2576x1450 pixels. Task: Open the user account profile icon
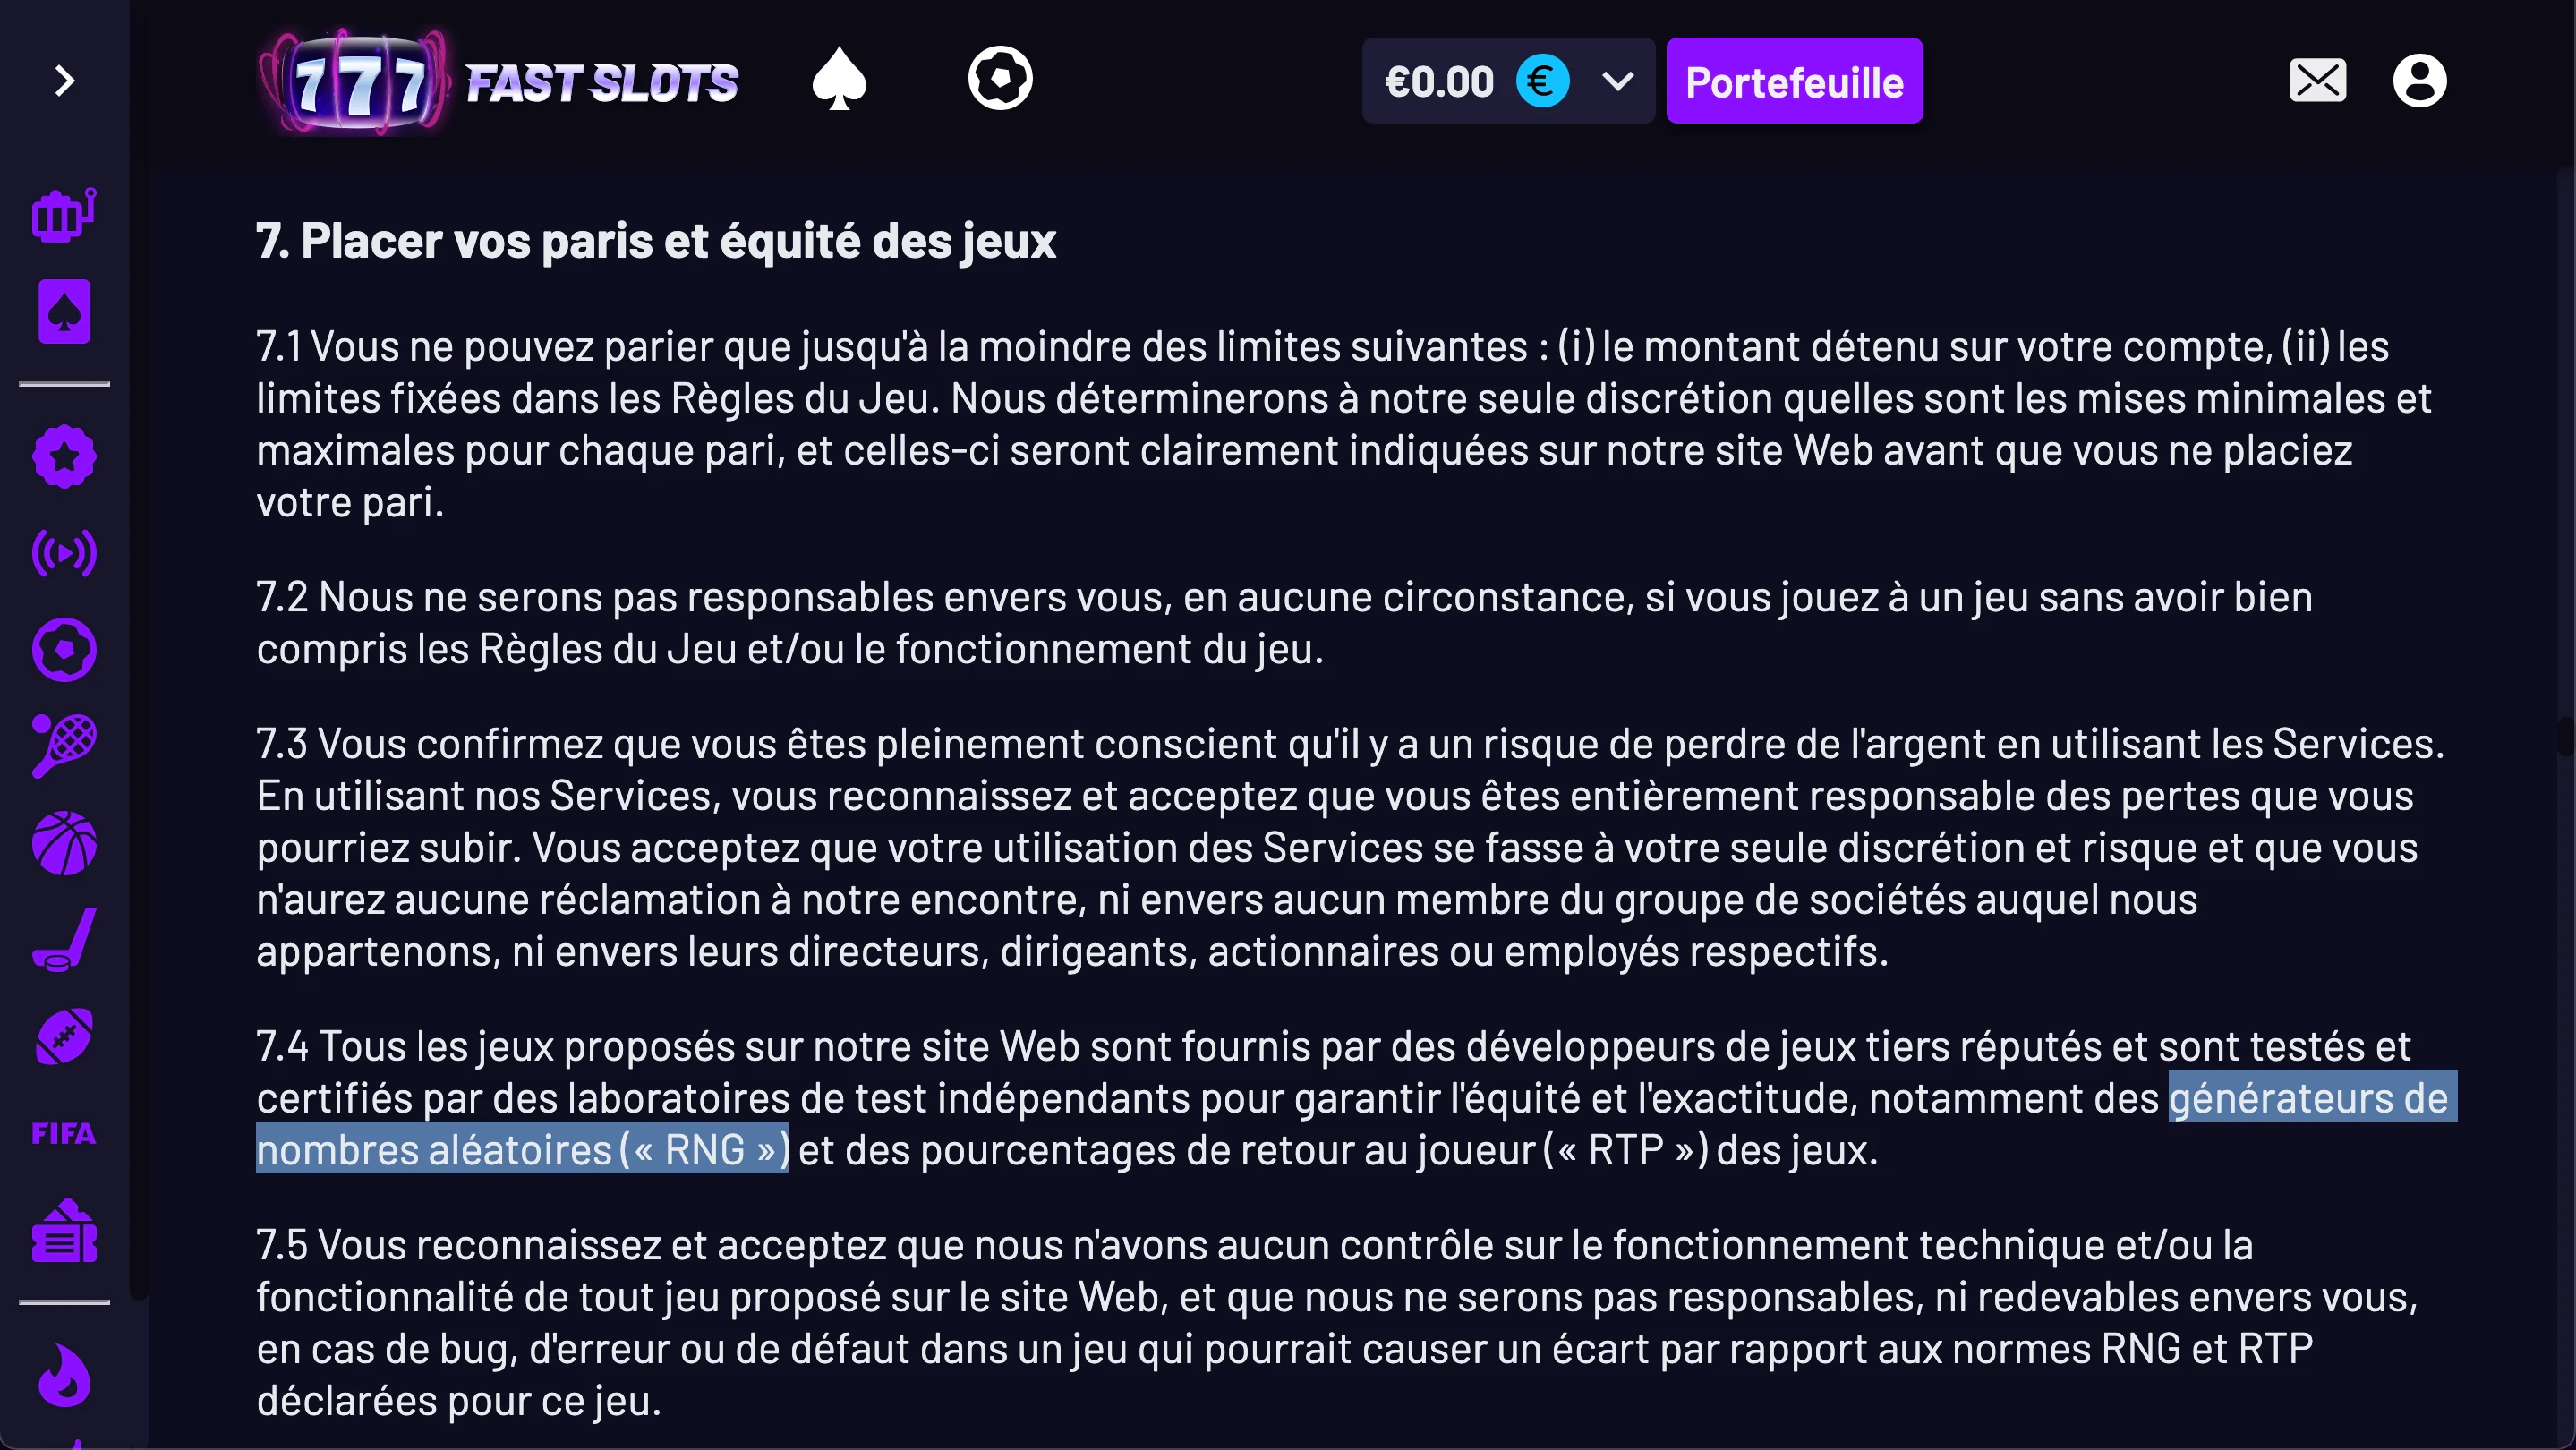point(2419,81)
